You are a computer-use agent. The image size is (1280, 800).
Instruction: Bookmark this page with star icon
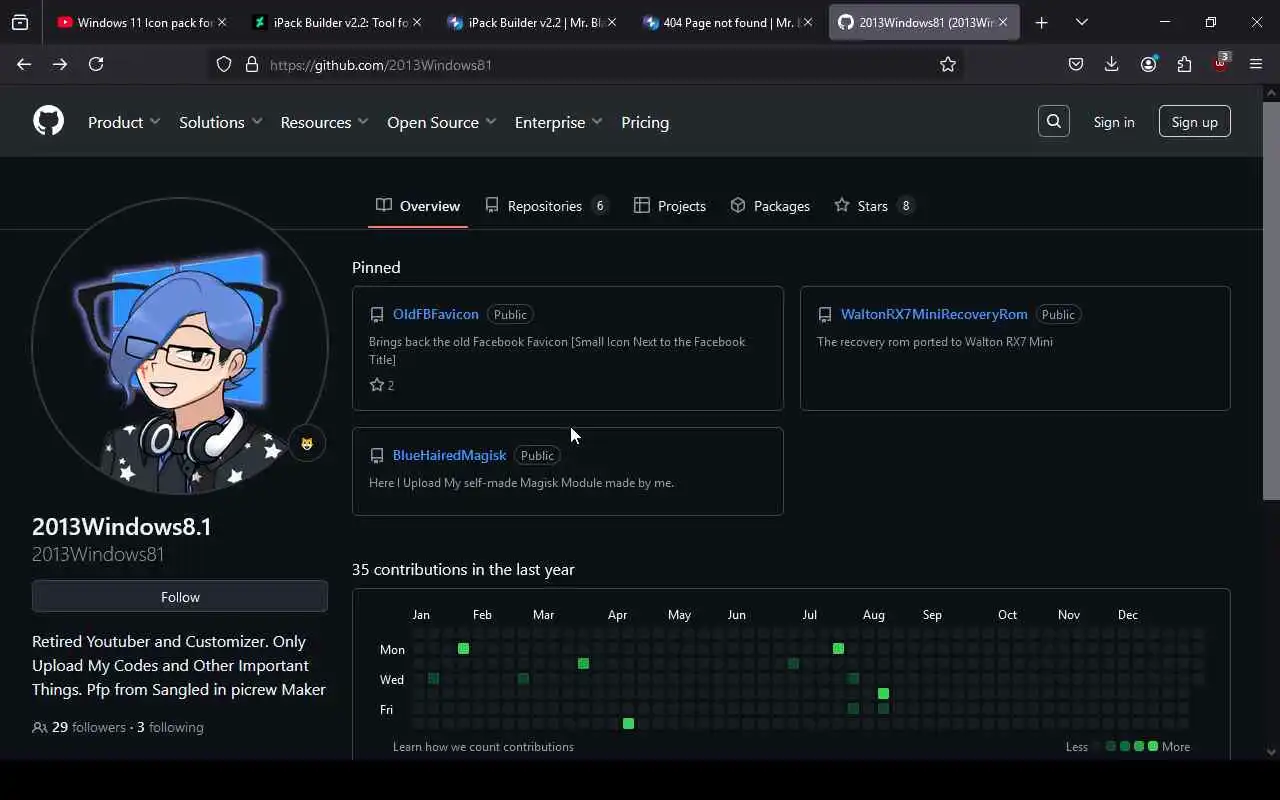pyautogui.click(x=948, y=64)
